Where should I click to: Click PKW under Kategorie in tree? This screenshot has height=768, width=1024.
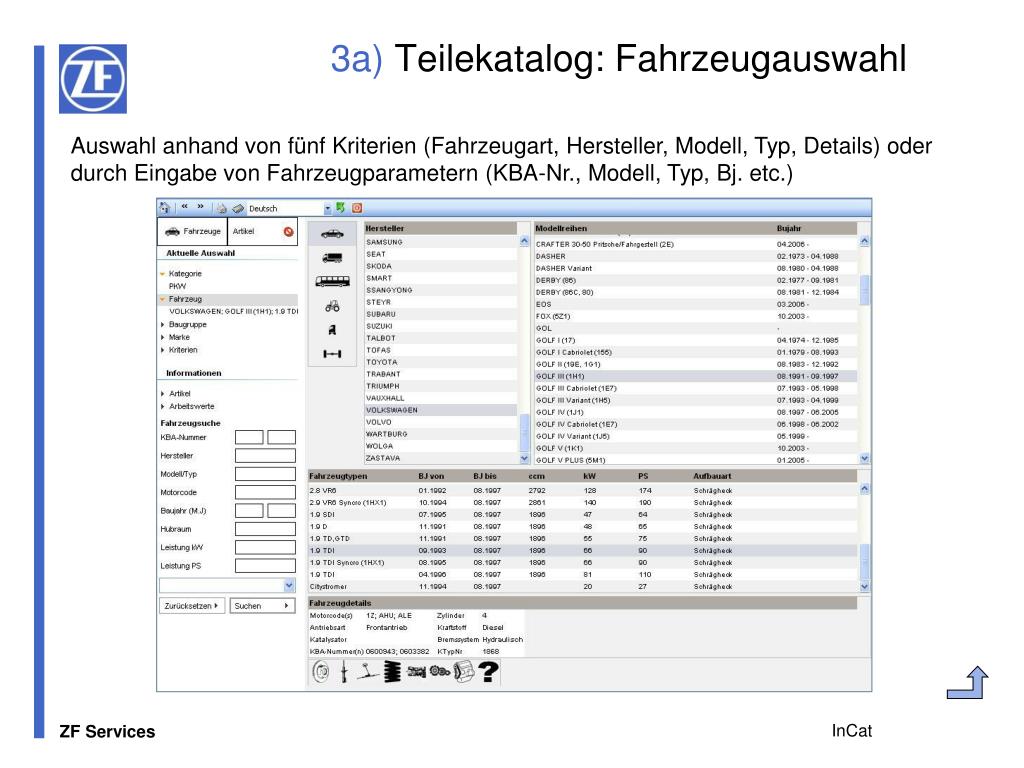(177, 286)
